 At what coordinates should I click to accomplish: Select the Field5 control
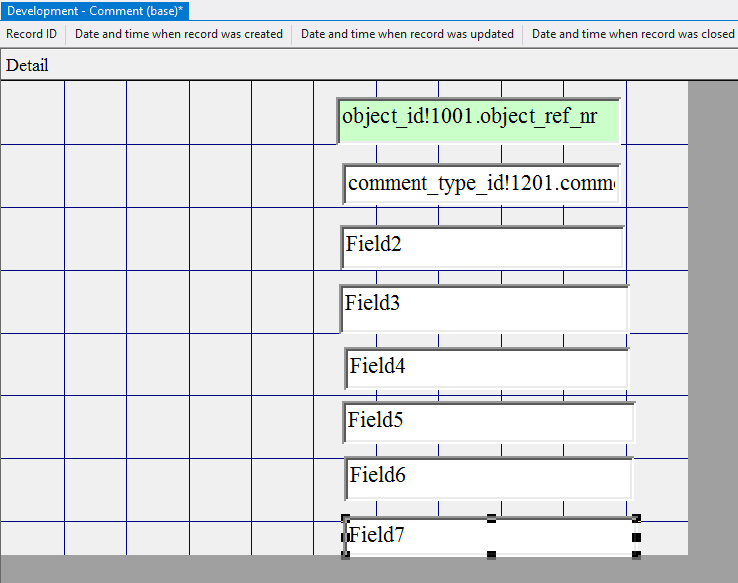(x=488, y=422)
